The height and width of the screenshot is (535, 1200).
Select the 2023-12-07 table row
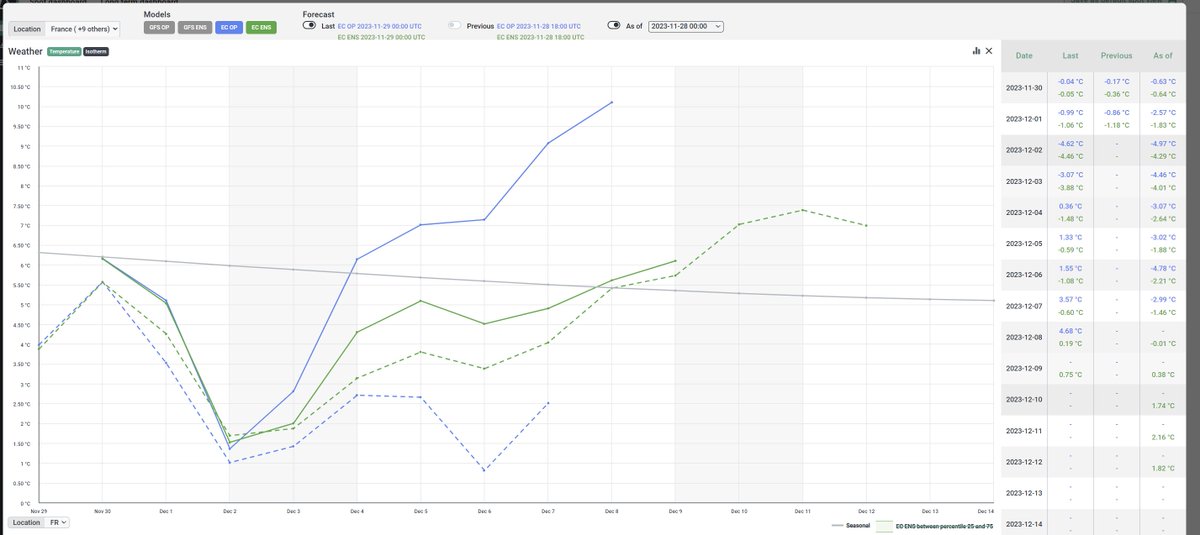pos(1094,306)
